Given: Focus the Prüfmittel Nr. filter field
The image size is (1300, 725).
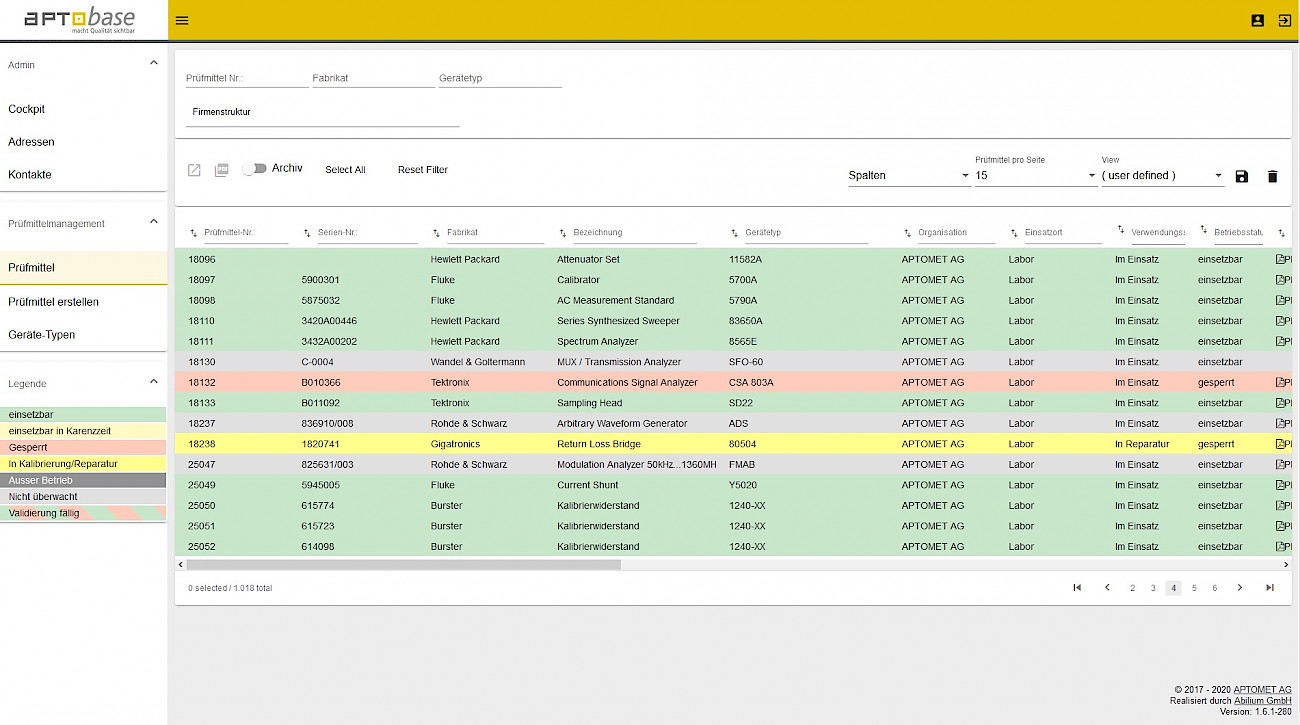Looking at the screenshot, I should tap(247, 78).
